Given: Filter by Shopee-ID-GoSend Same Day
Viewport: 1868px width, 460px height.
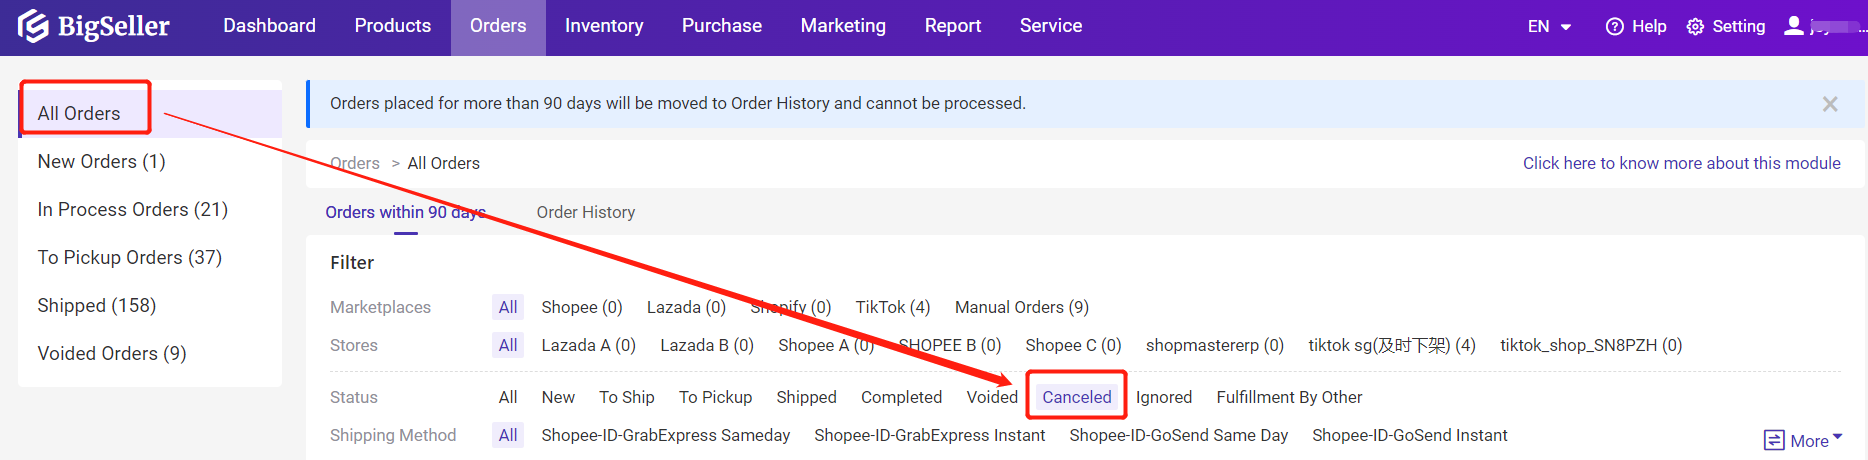Looking at the screenshot, I should 1178,435.
